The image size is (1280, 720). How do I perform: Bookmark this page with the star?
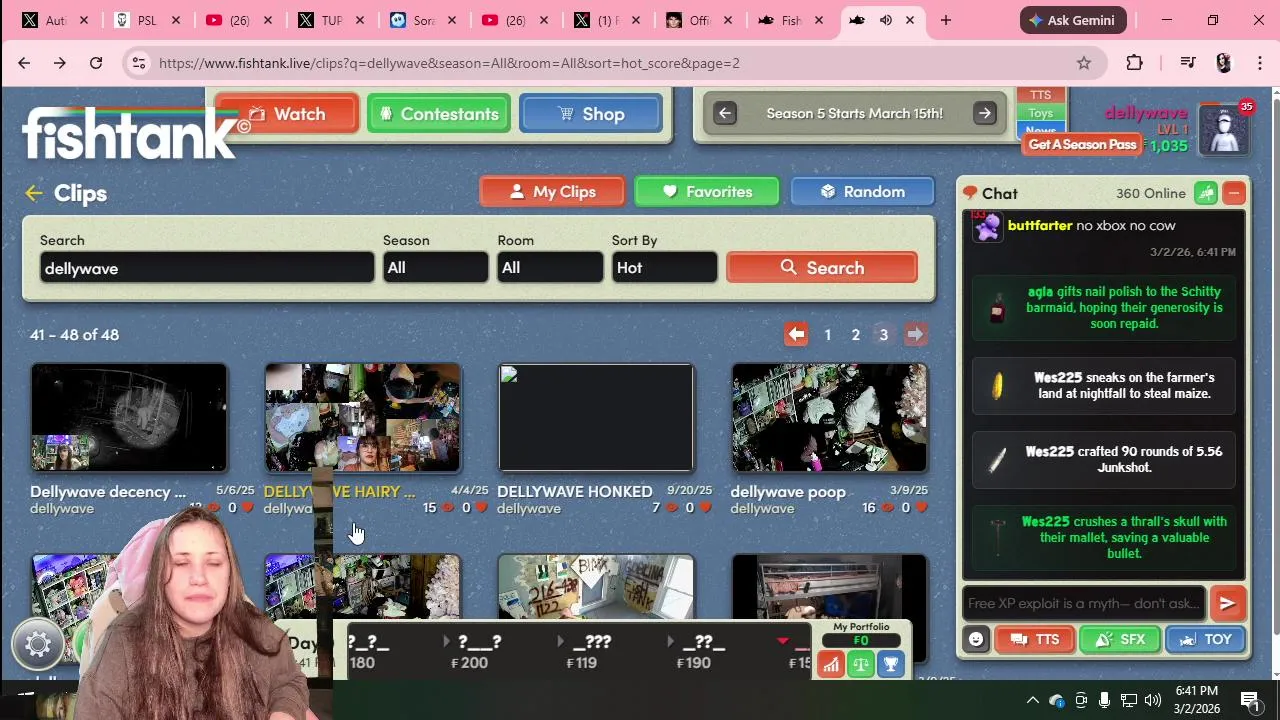tap(1084, 63)
